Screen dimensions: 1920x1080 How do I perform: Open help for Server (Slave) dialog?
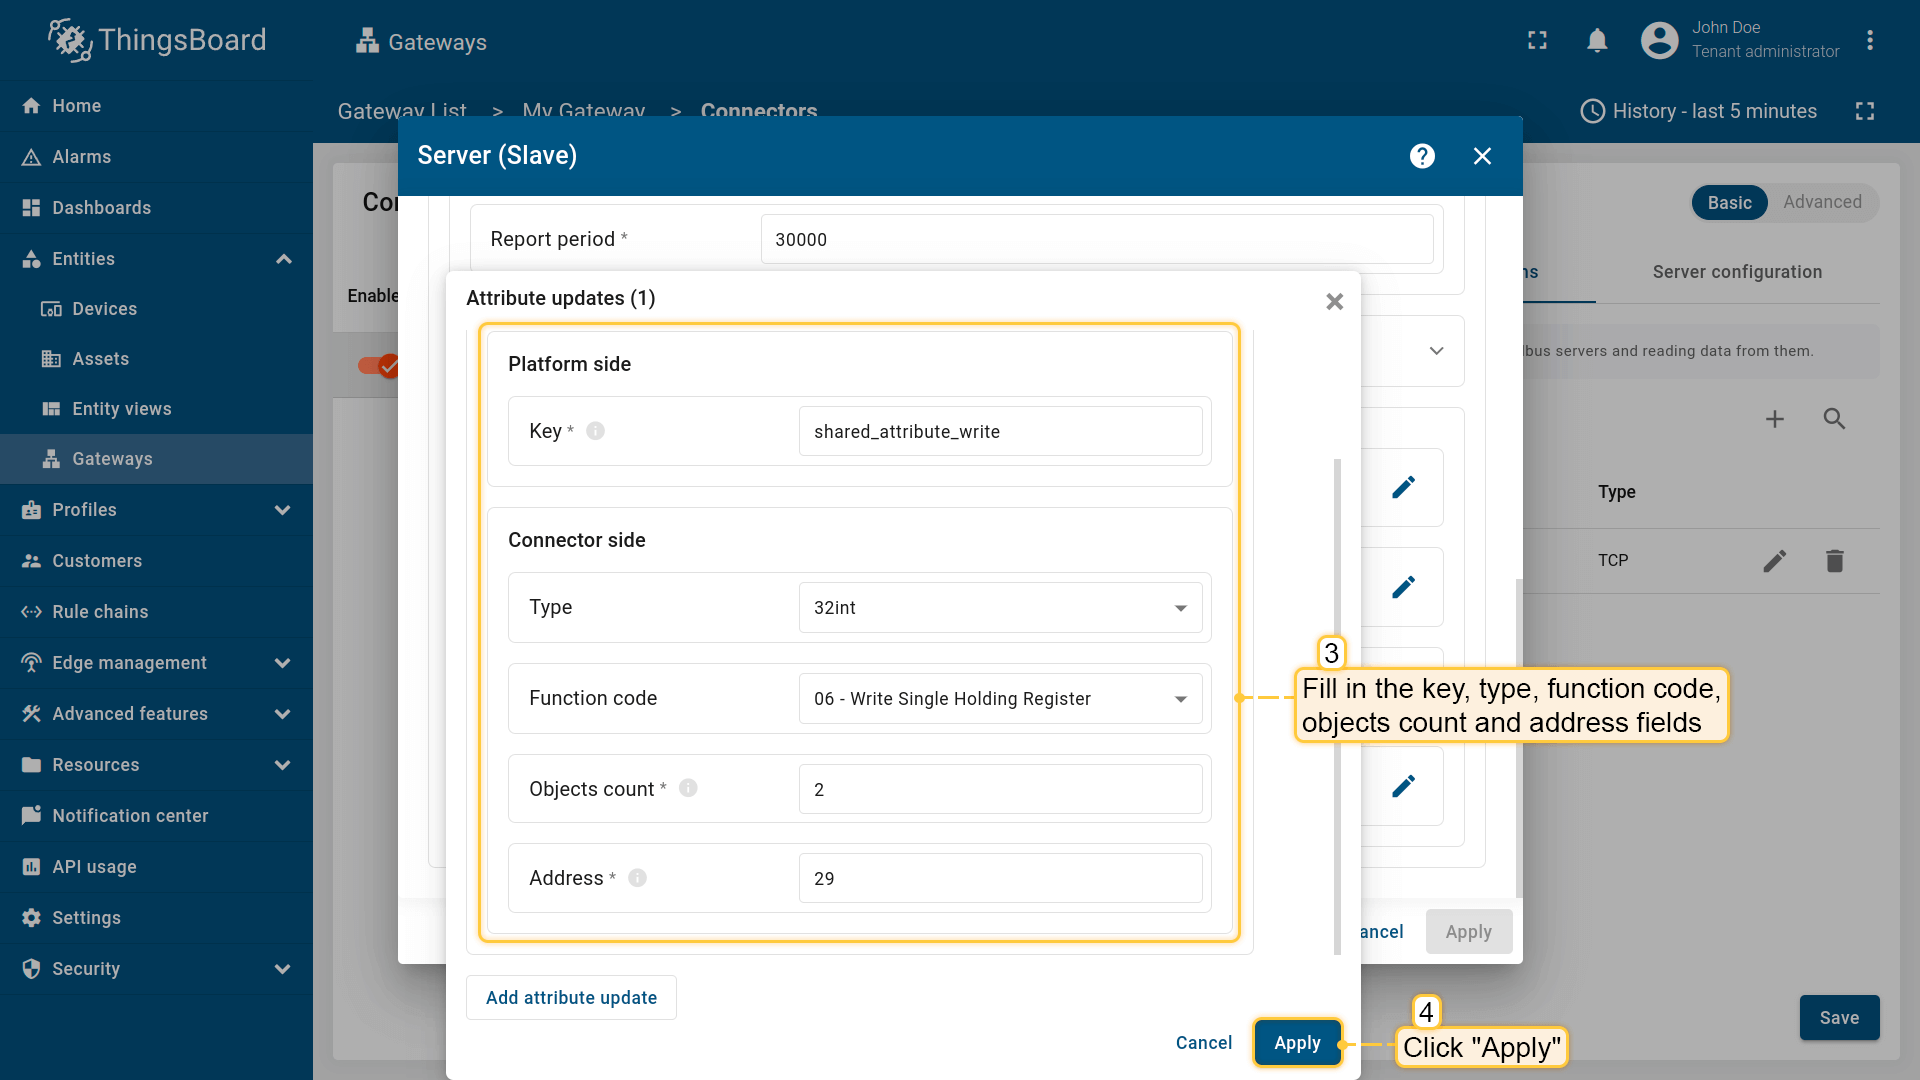coord(1422,156)
